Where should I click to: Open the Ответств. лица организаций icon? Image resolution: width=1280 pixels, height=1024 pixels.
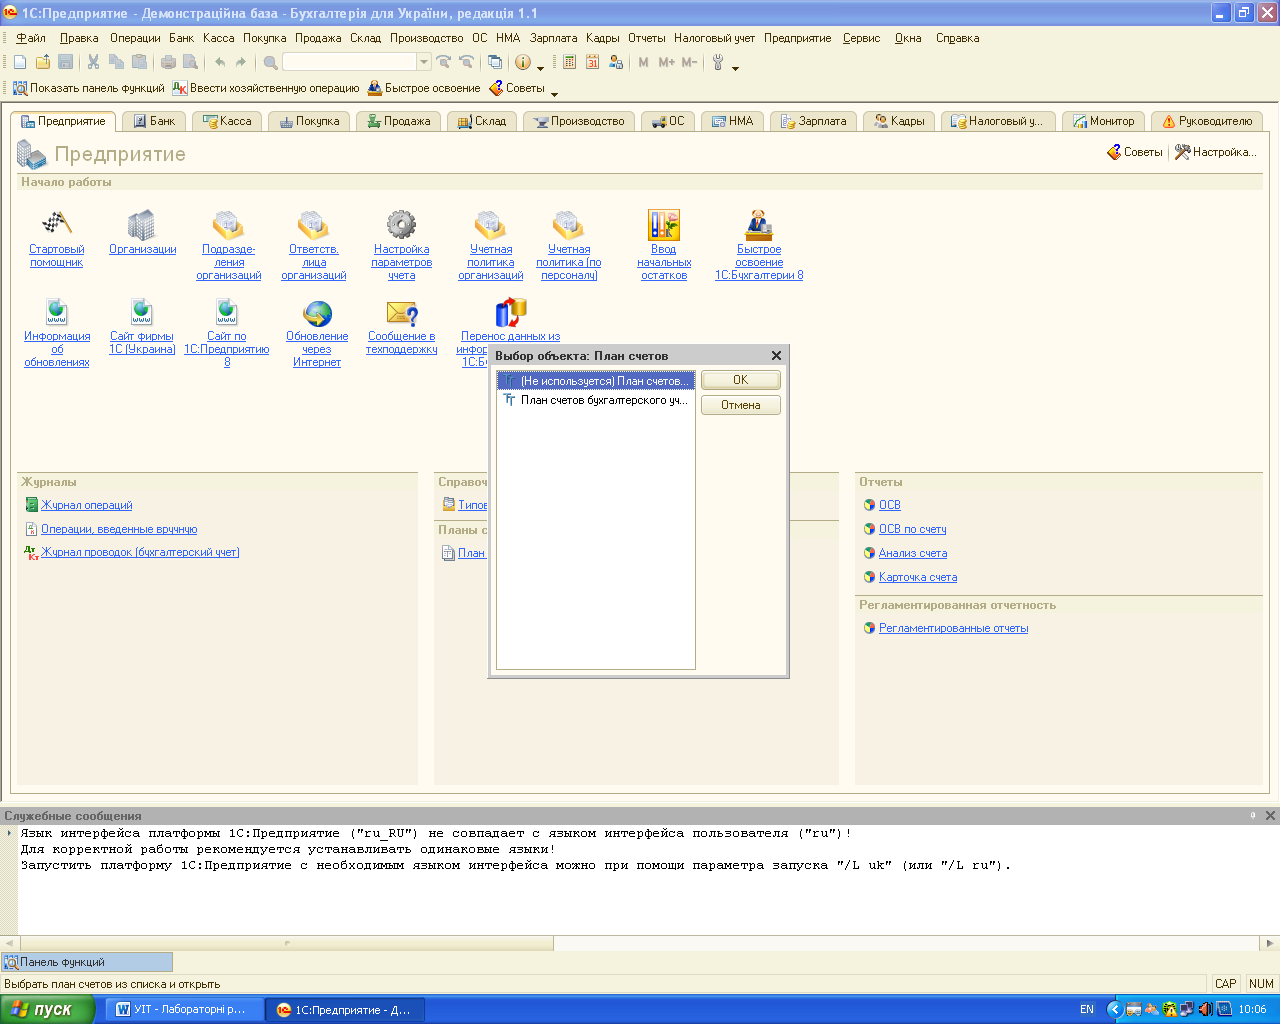pos(313,223)
